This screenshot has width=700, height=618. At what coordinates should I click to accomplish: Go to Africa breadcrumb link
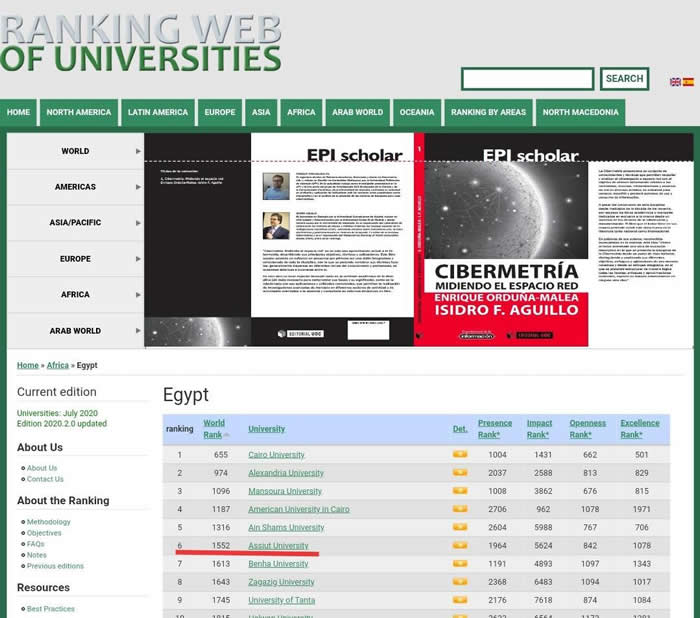click(x=58, y=366)
